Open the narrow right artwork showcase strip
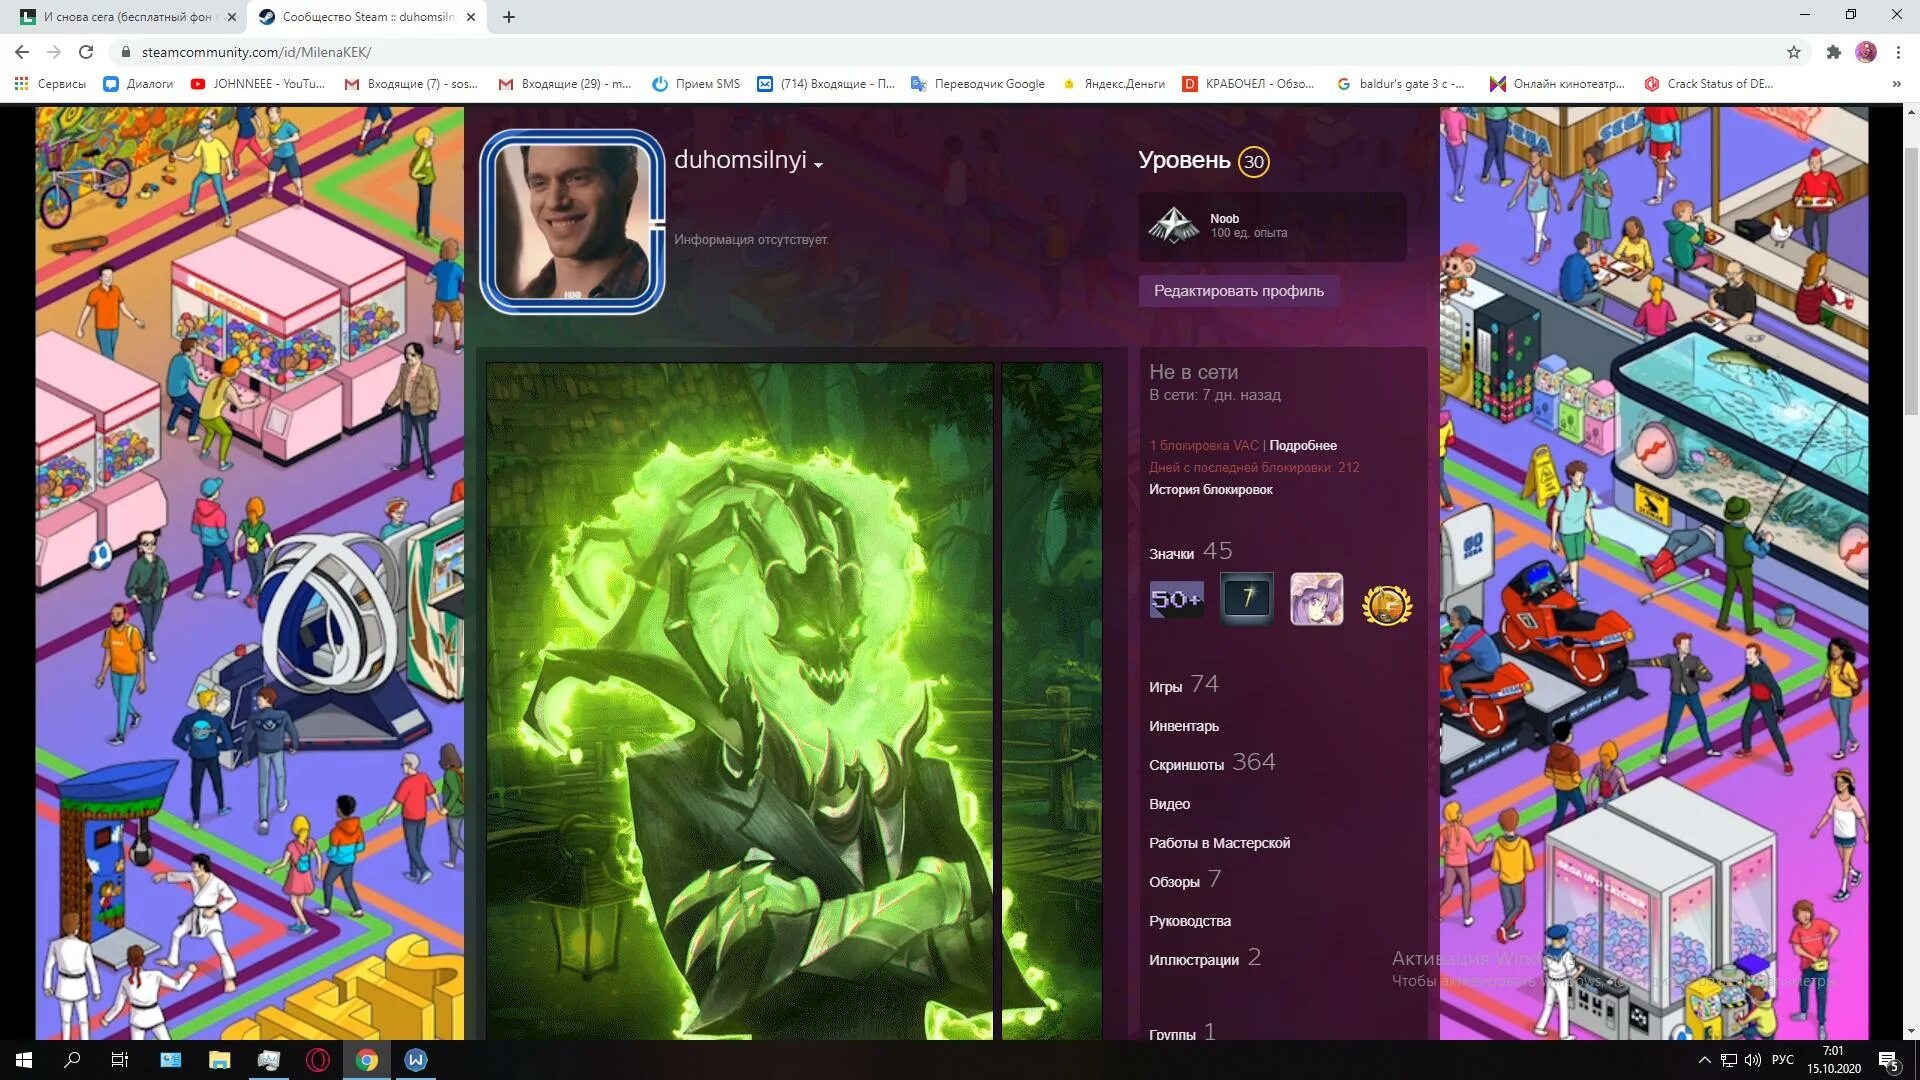1920x1080 pixels. pos(1052,701)
